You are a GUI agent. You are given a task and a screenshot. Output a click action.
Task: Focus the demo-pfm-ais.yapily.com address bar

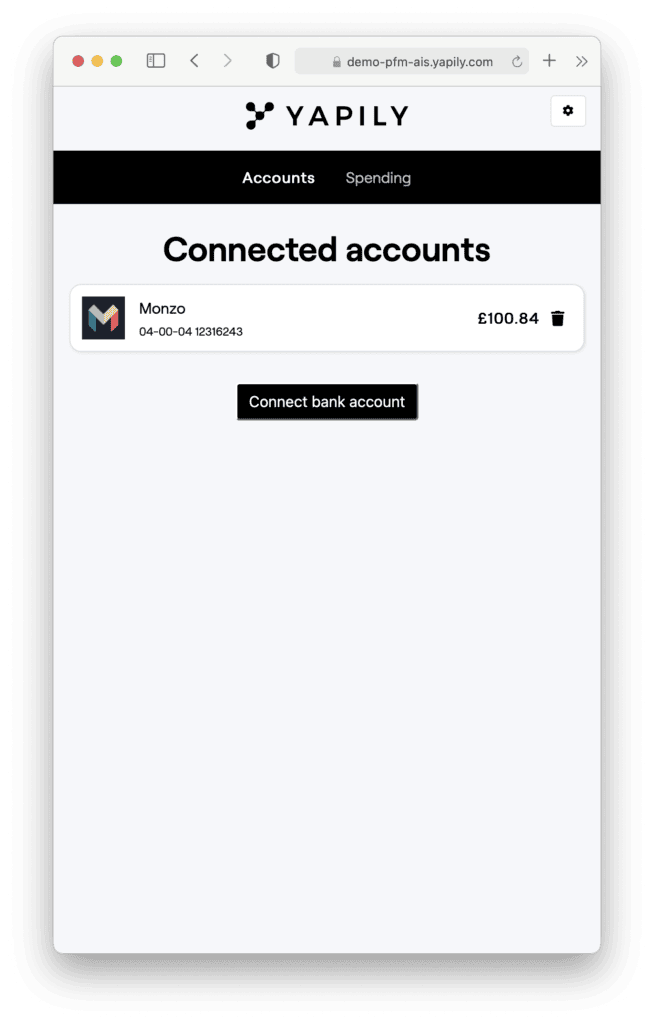[412, 61]
